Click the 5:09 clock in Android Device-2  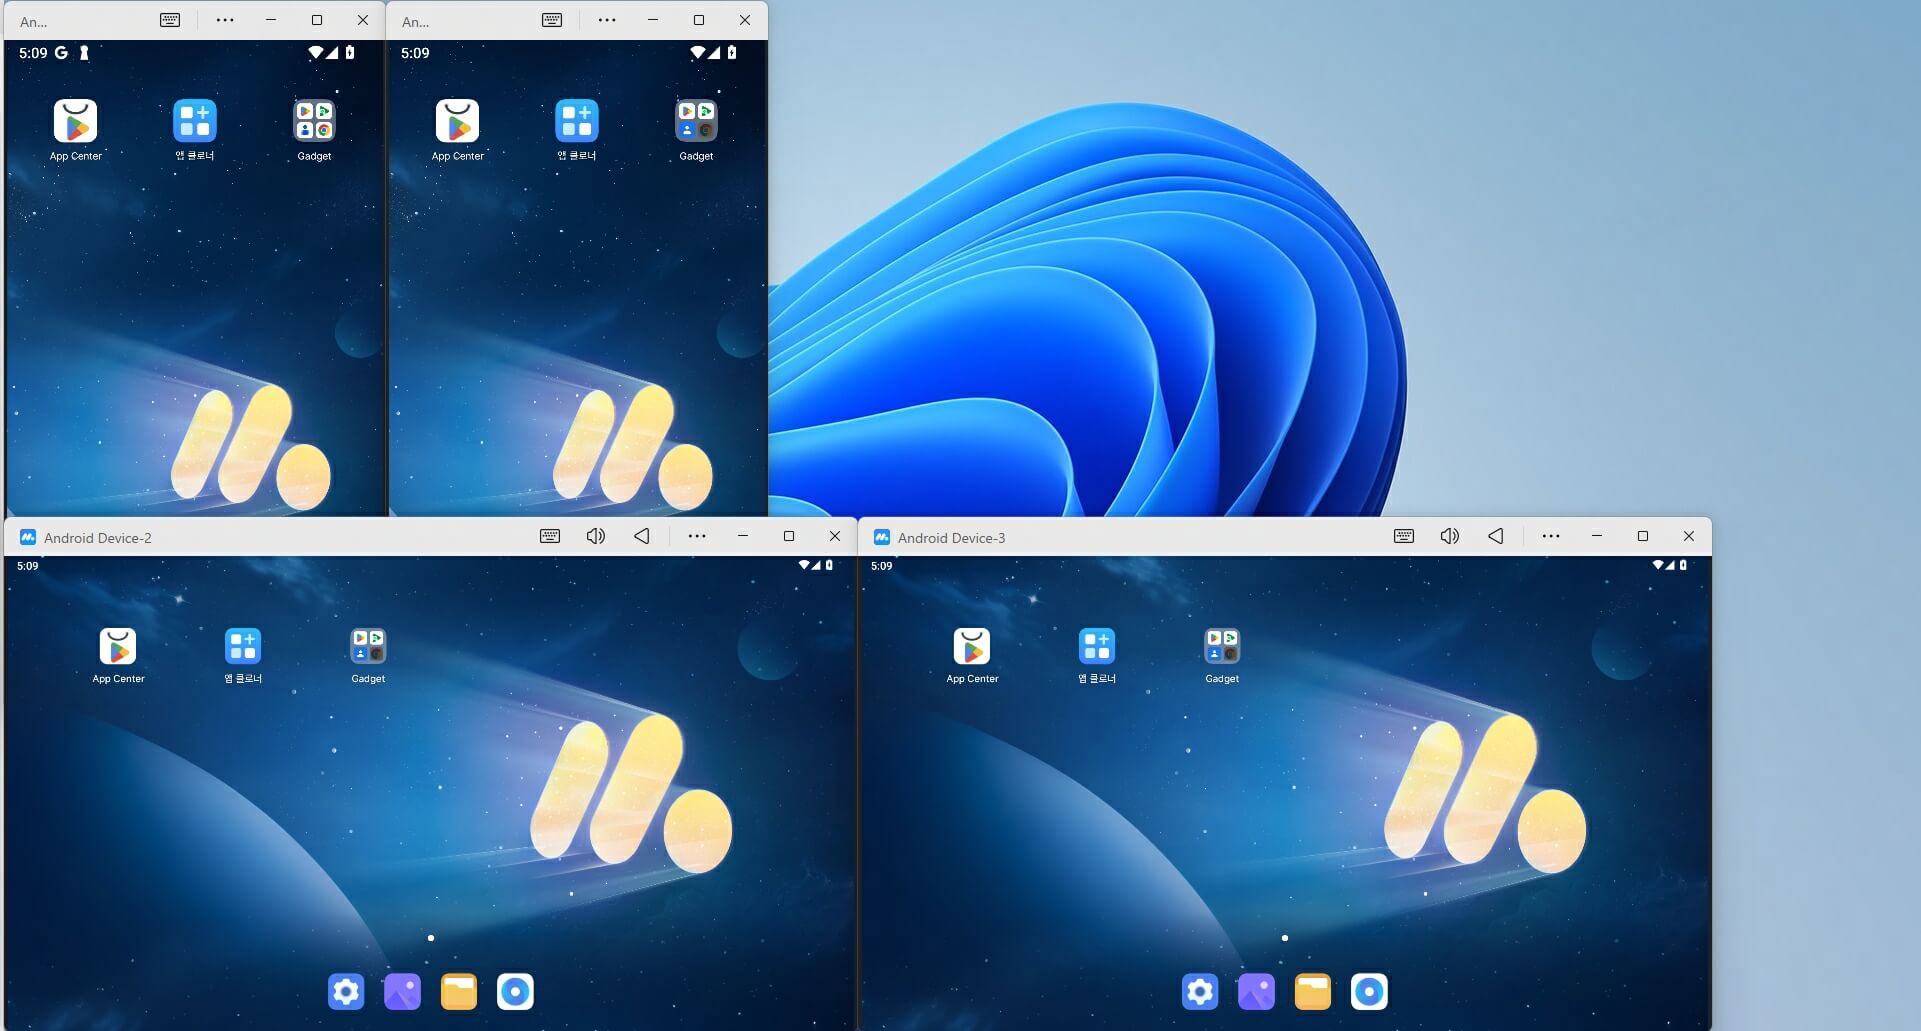pyautogui.click(x=27, y=566)
